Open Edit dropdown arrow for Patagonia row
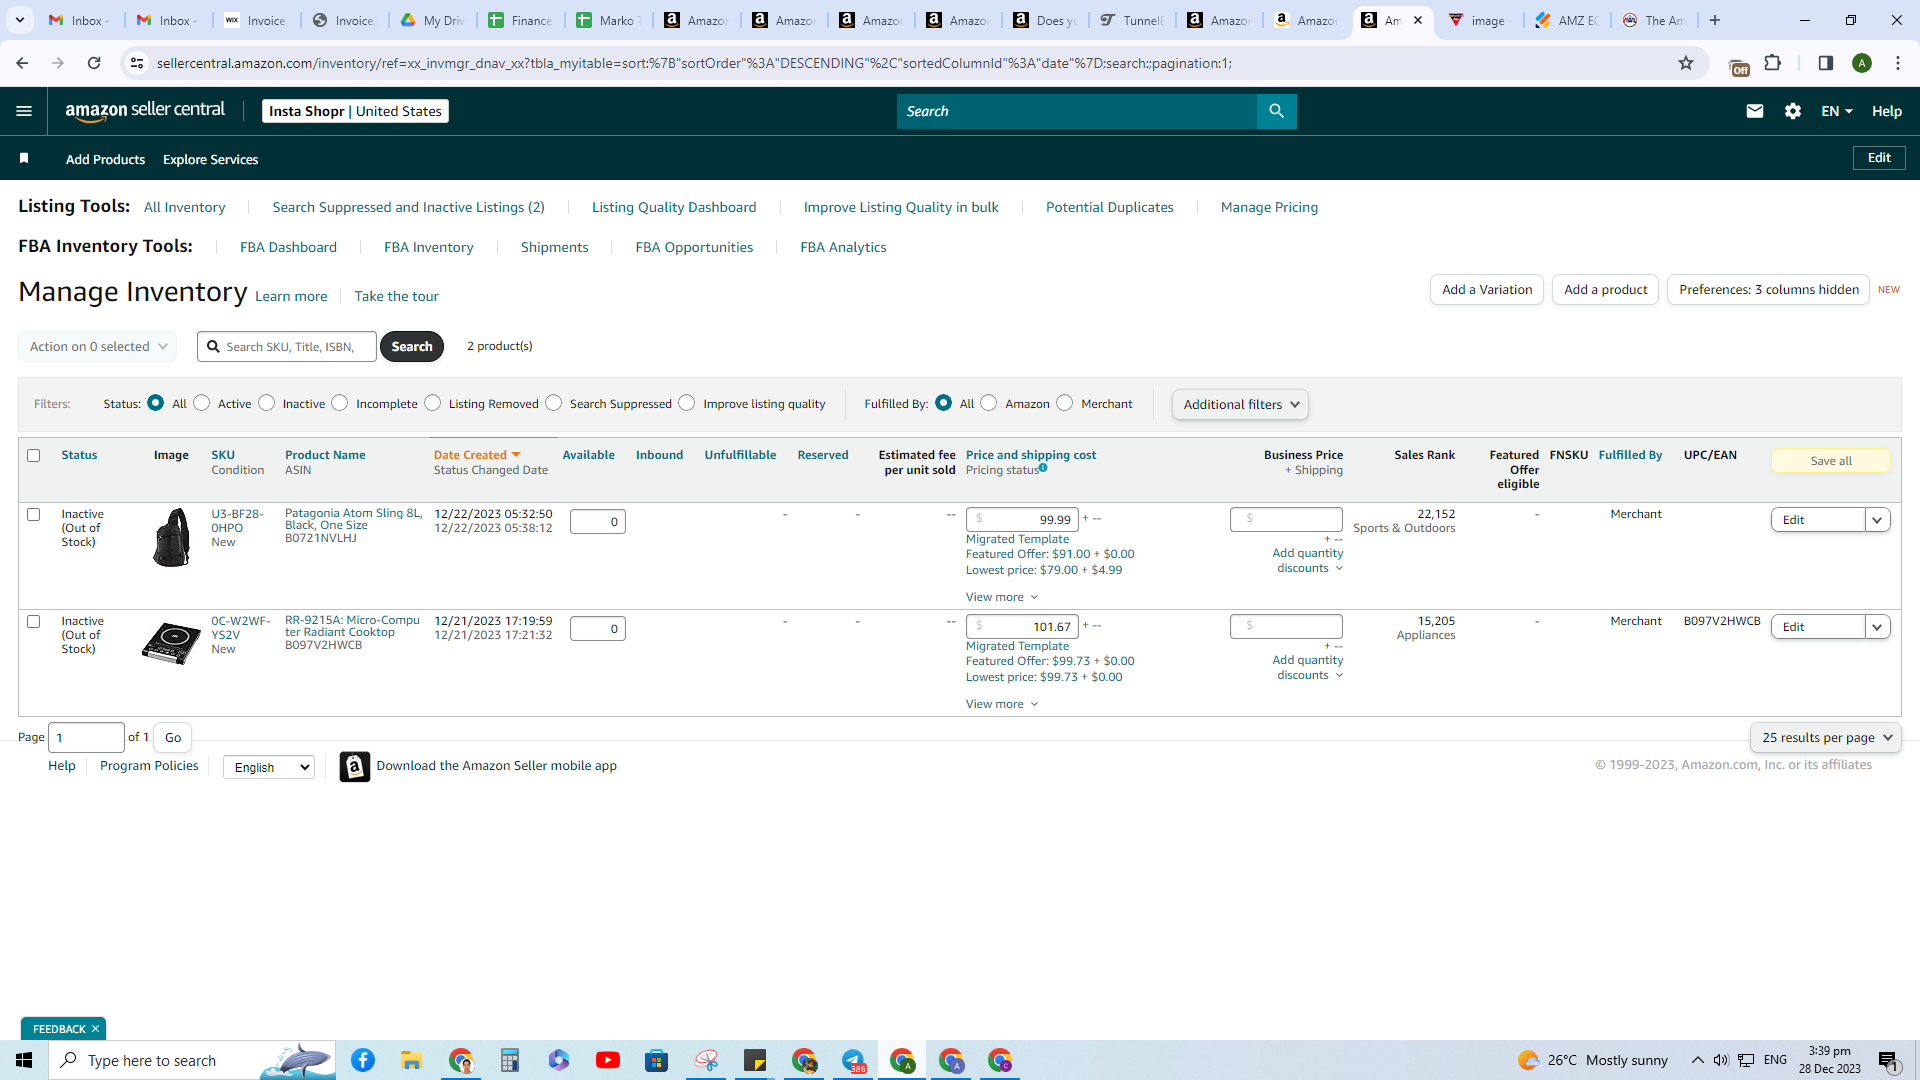This screenshot has height=1080, width=1920. [x=1877, y=520]
